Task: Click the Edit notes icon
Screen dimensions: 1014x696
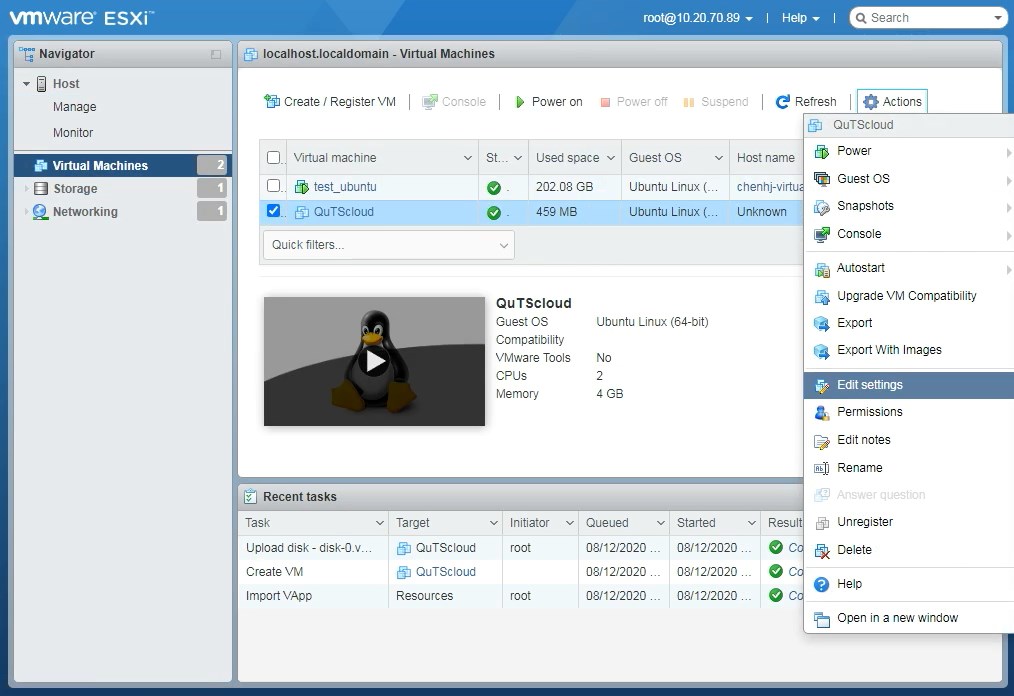Action: coord(822,441)
